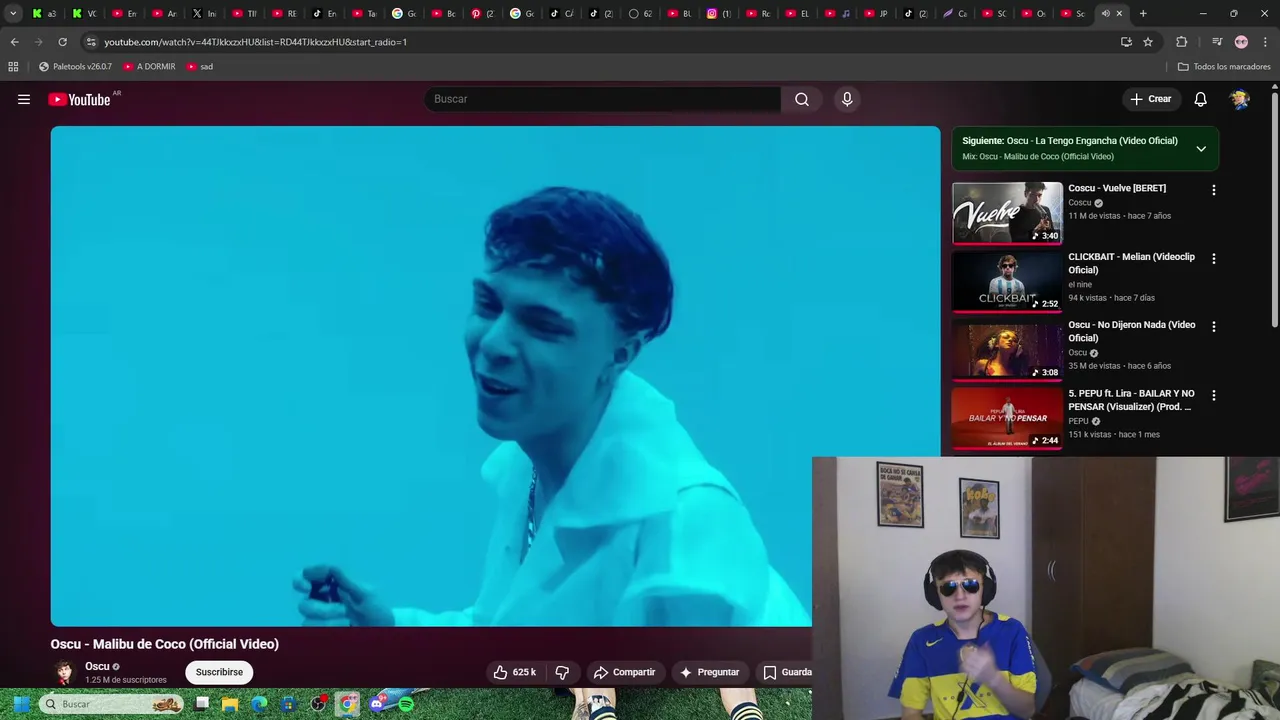Image resolution: width=1280 pixels, height=720 pixels.
Task: Switch to the Instagram tab
Action: pos(719,13)
